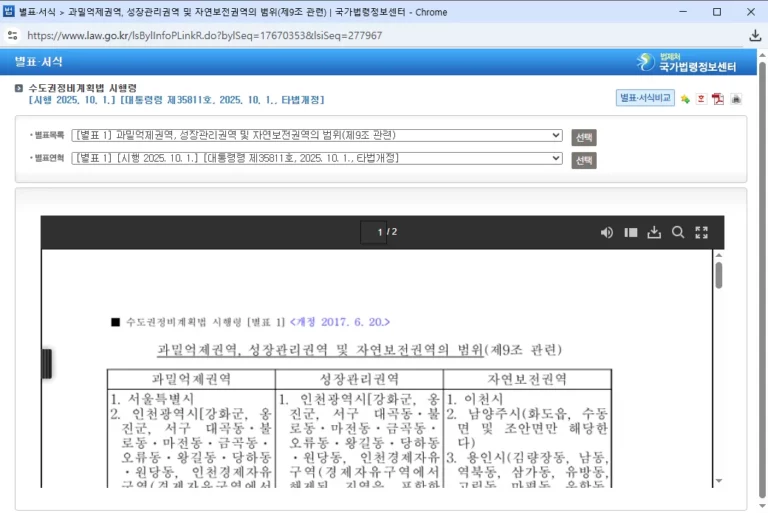The image size is (768, 513).
Task: Toggle the viewer sidebar panel icon
Action: point(631,232)
